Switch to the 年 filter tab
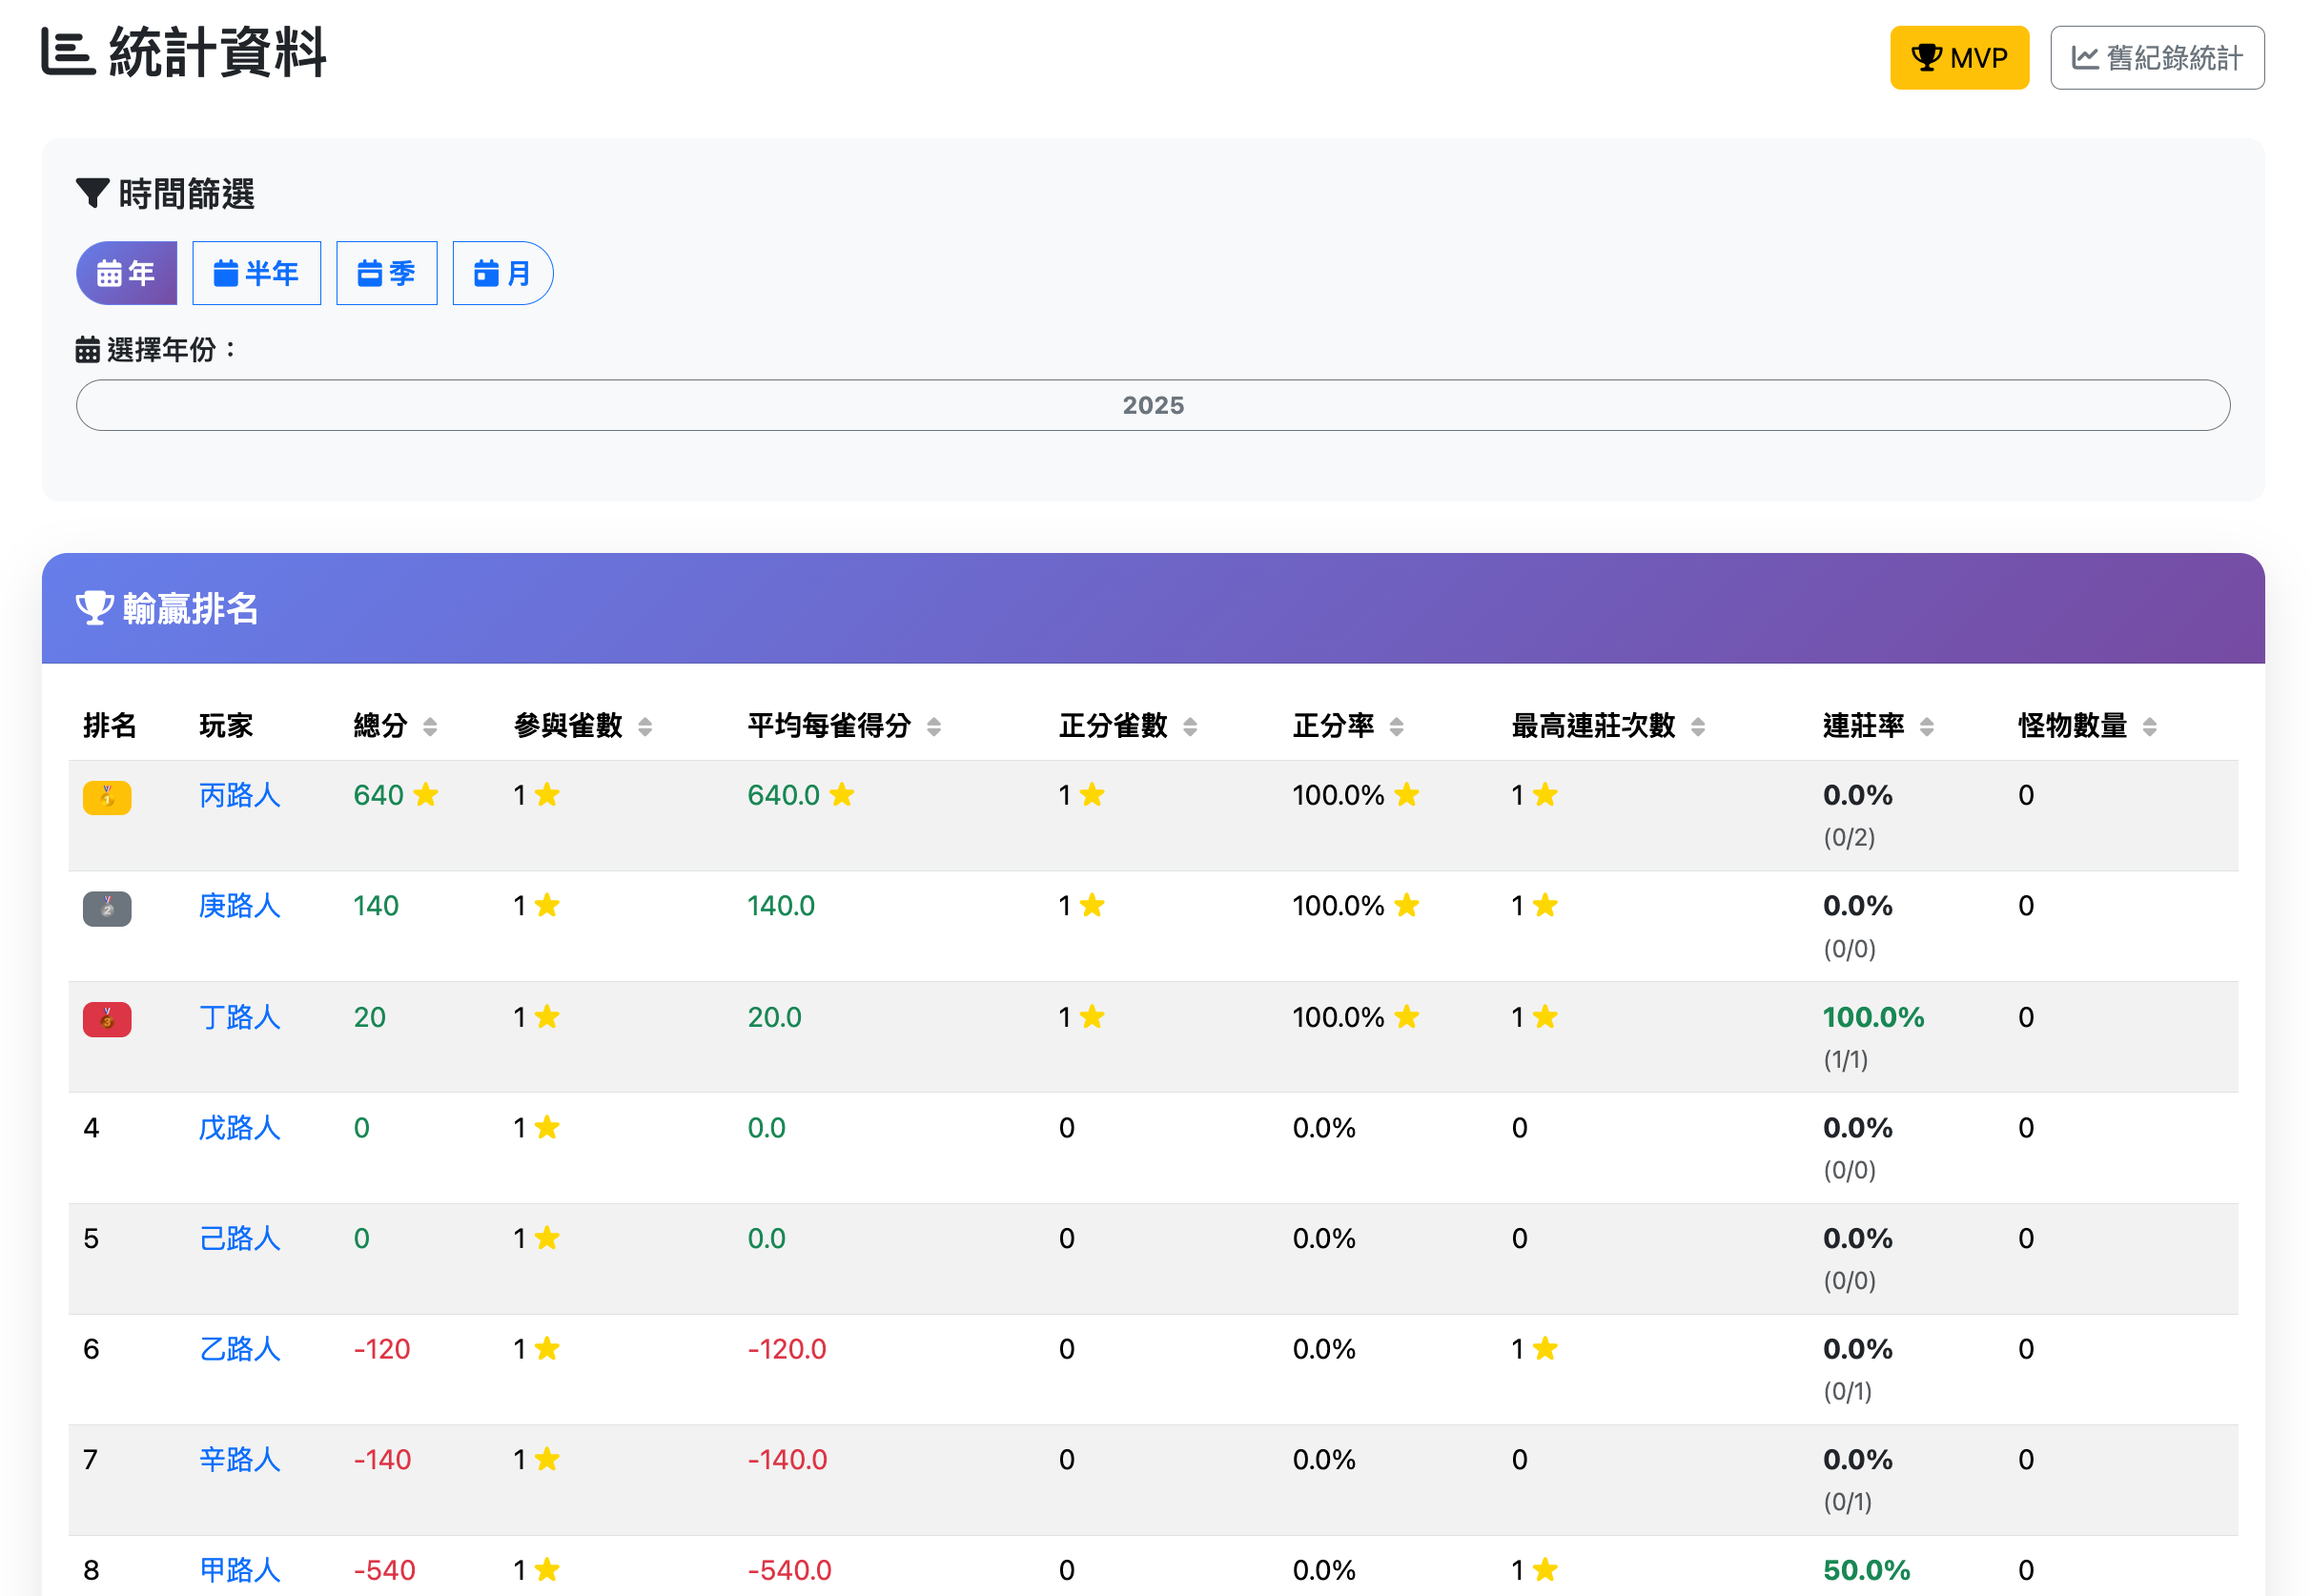Screen dimensions: 2311x1596 [x=125, y=272]
